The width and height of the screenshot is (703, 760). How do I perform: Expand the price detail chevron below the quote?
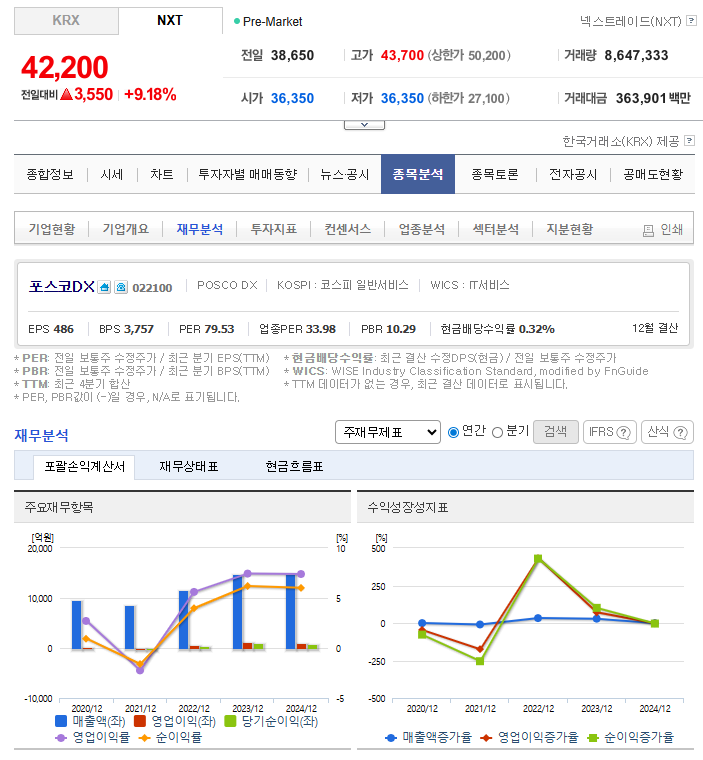[365, 125]
